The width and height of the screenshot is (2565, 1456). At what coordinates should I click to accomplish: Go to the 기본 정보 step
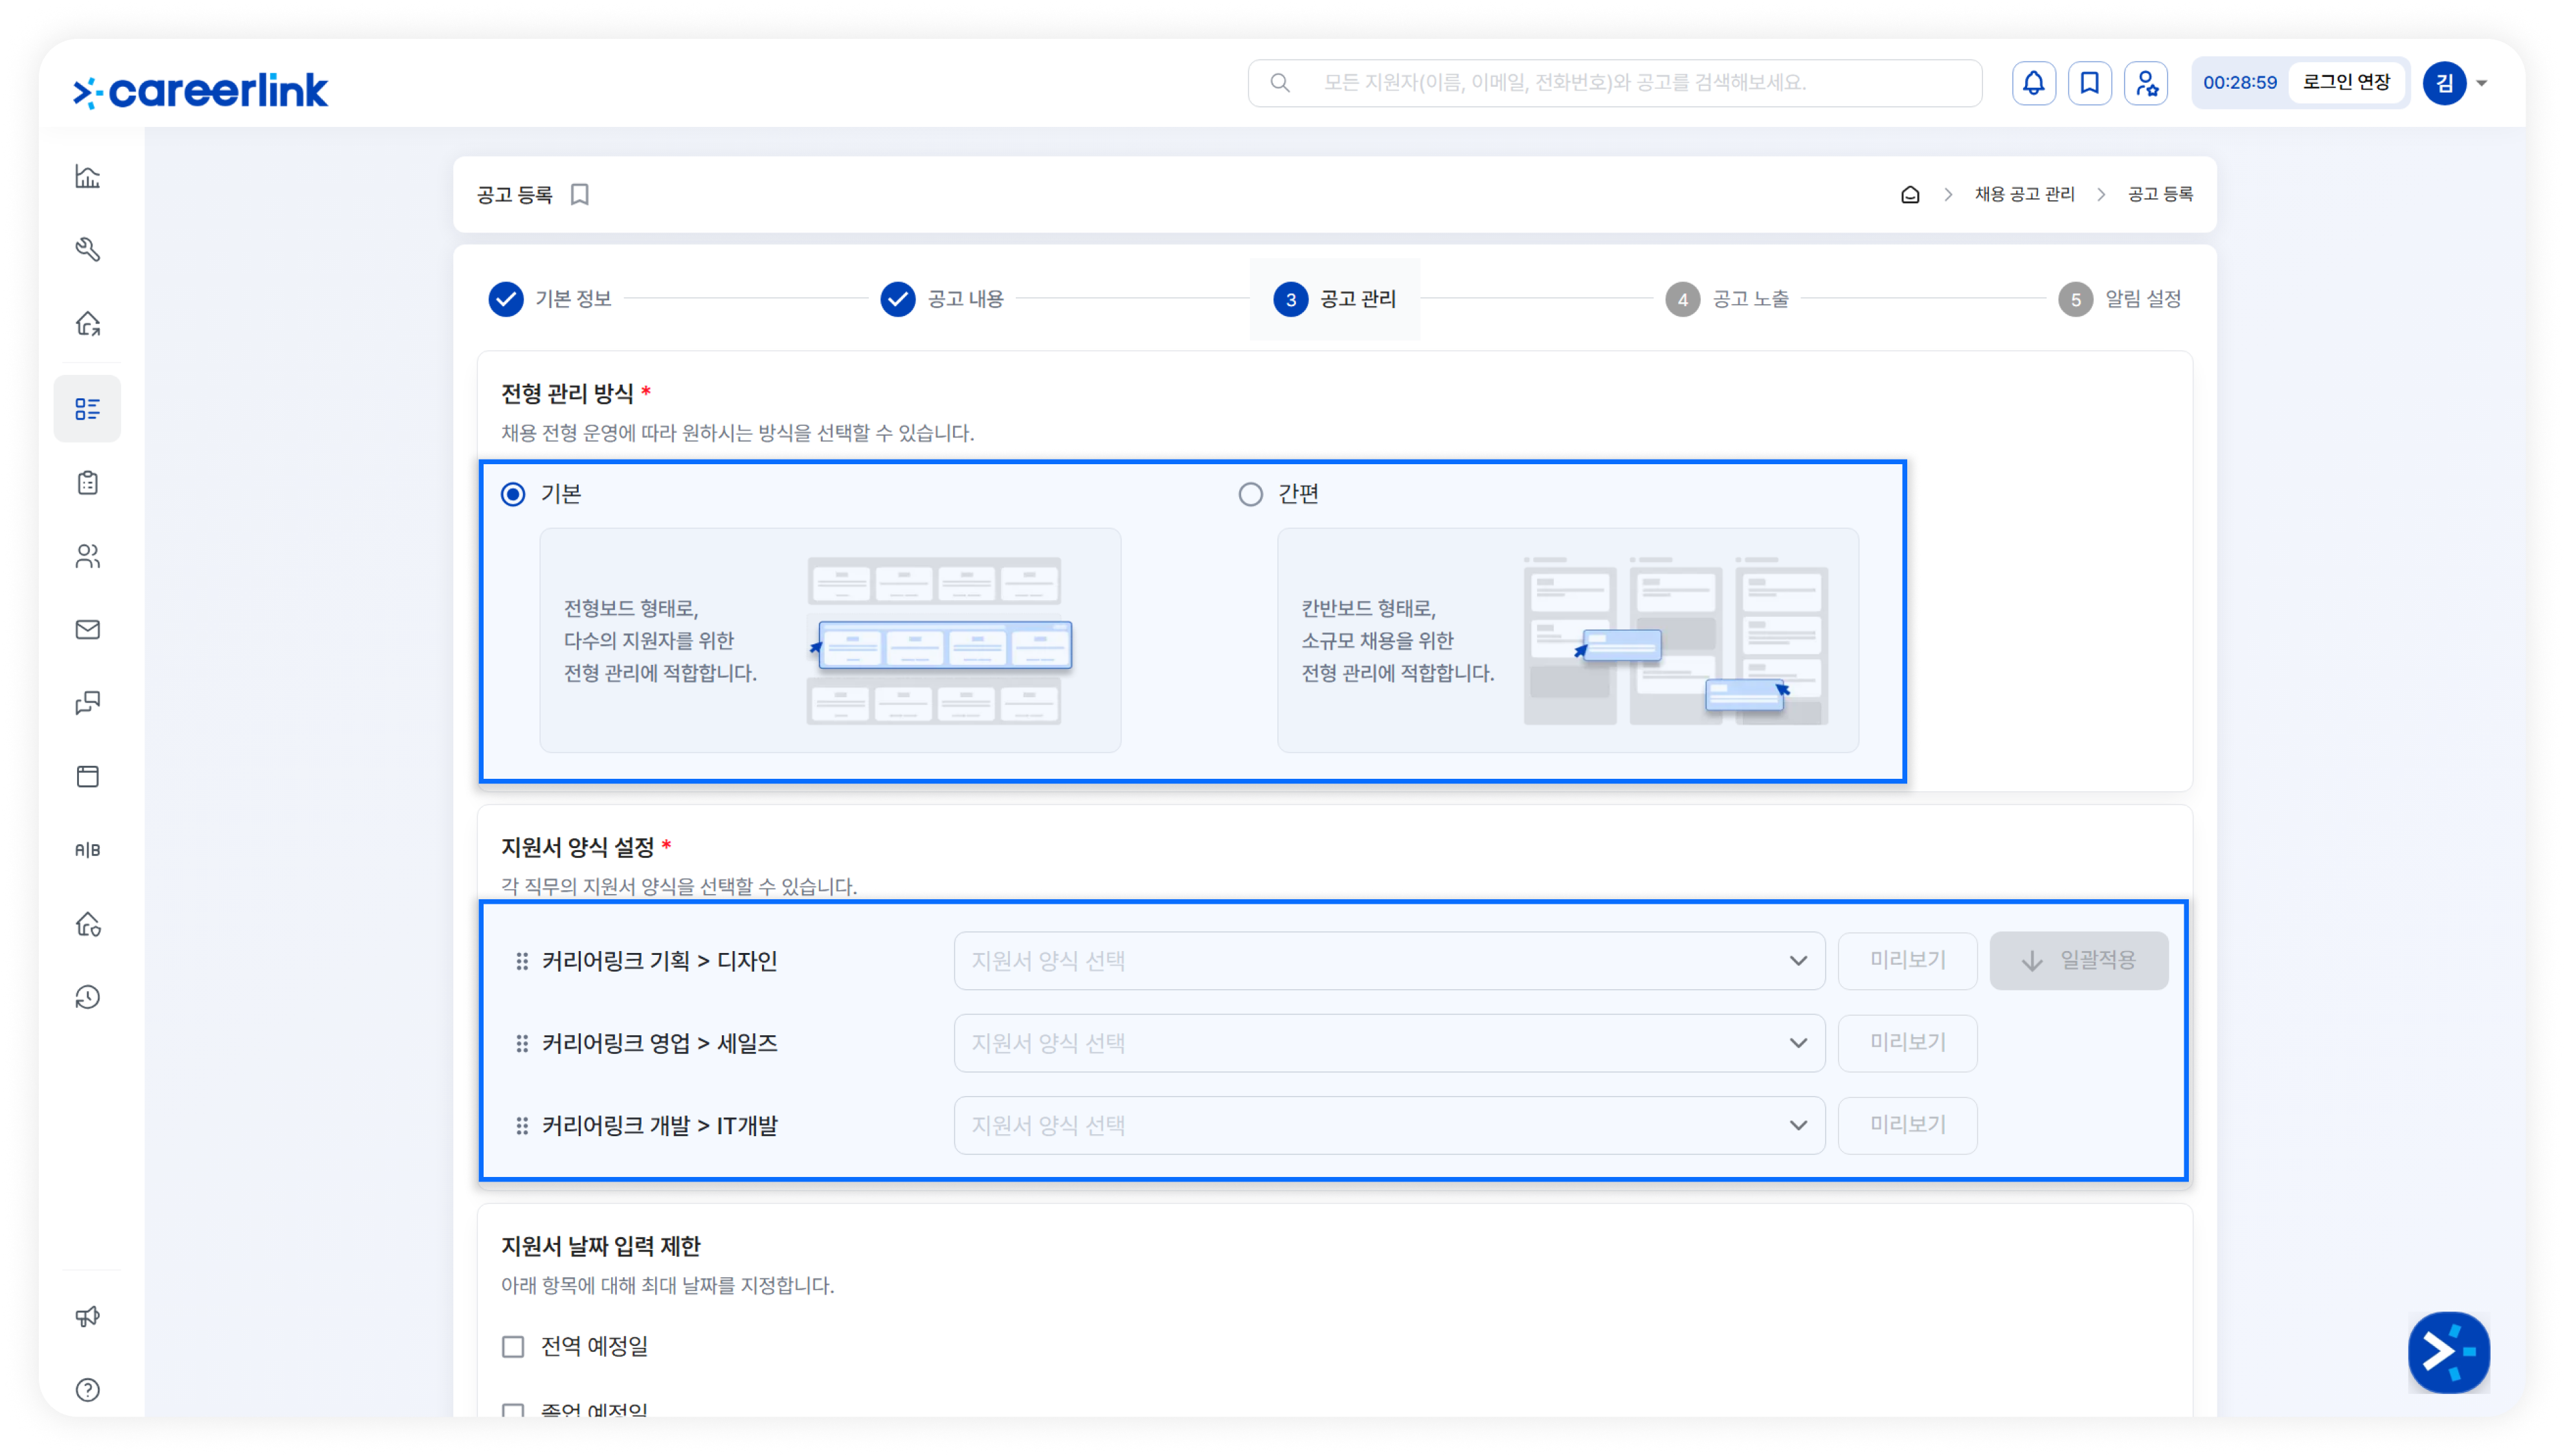(x=550, y=299)
